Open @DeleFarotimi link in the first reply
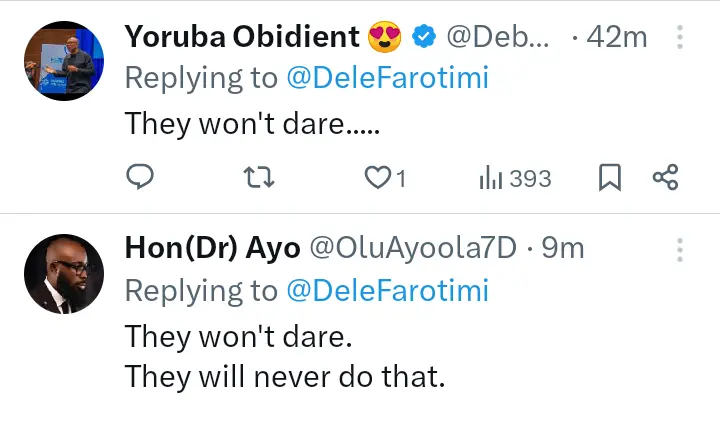The height and width of the screenshot is (425, 720). click(x=387, y=79)
